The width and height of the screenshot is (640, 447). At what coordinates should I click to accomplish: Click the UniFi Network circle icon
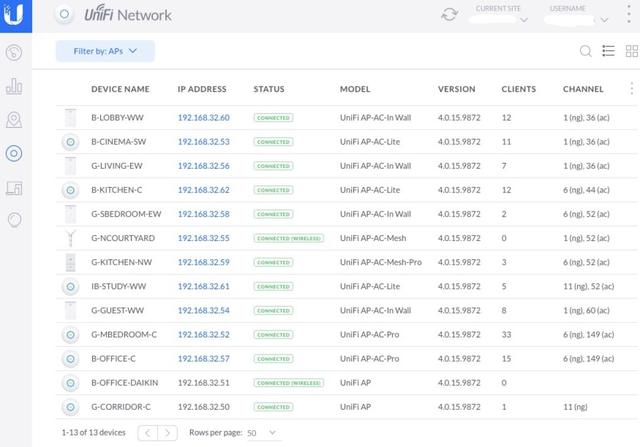(64, 15)
